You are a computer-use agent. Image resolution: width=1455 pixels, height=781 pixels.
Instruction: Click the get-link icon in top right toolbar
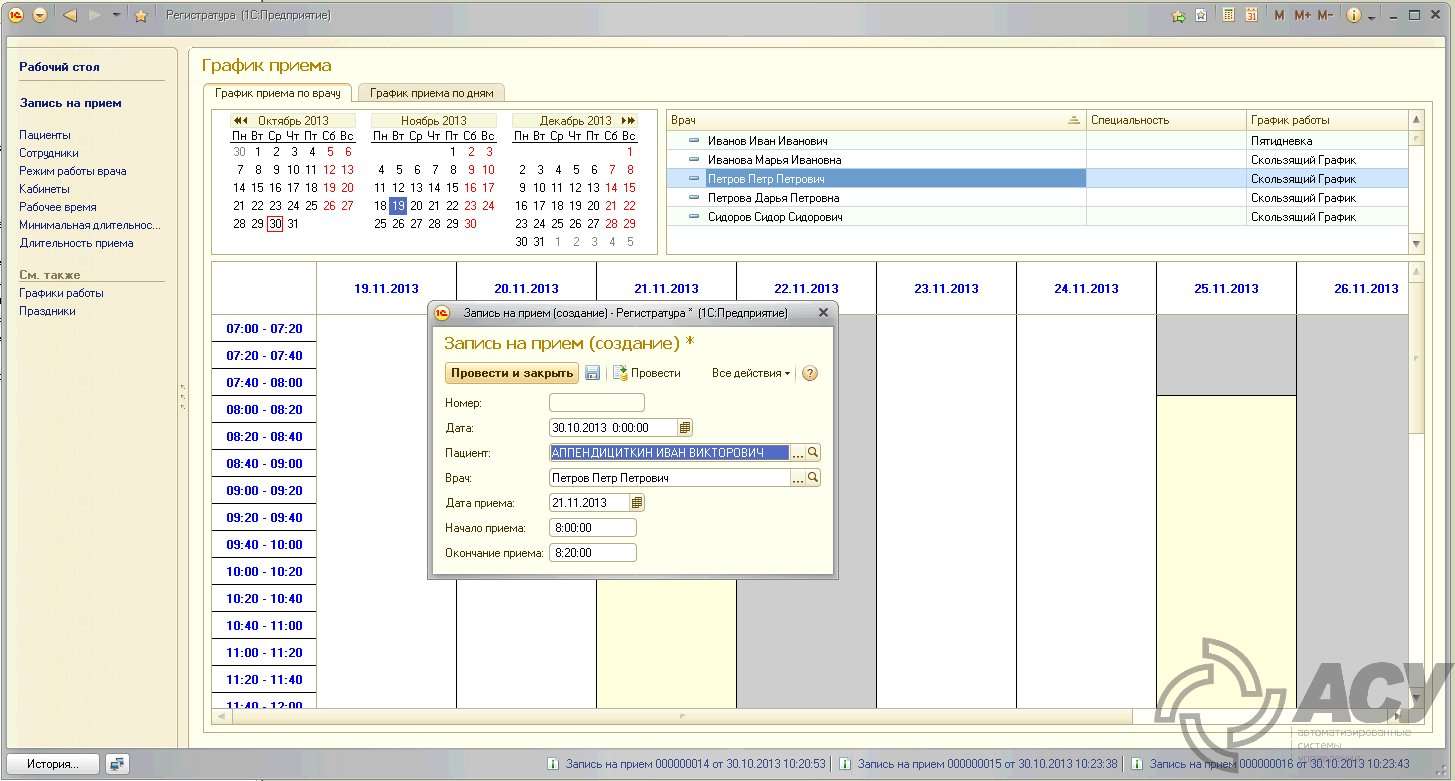click(x=1178, y=15)
